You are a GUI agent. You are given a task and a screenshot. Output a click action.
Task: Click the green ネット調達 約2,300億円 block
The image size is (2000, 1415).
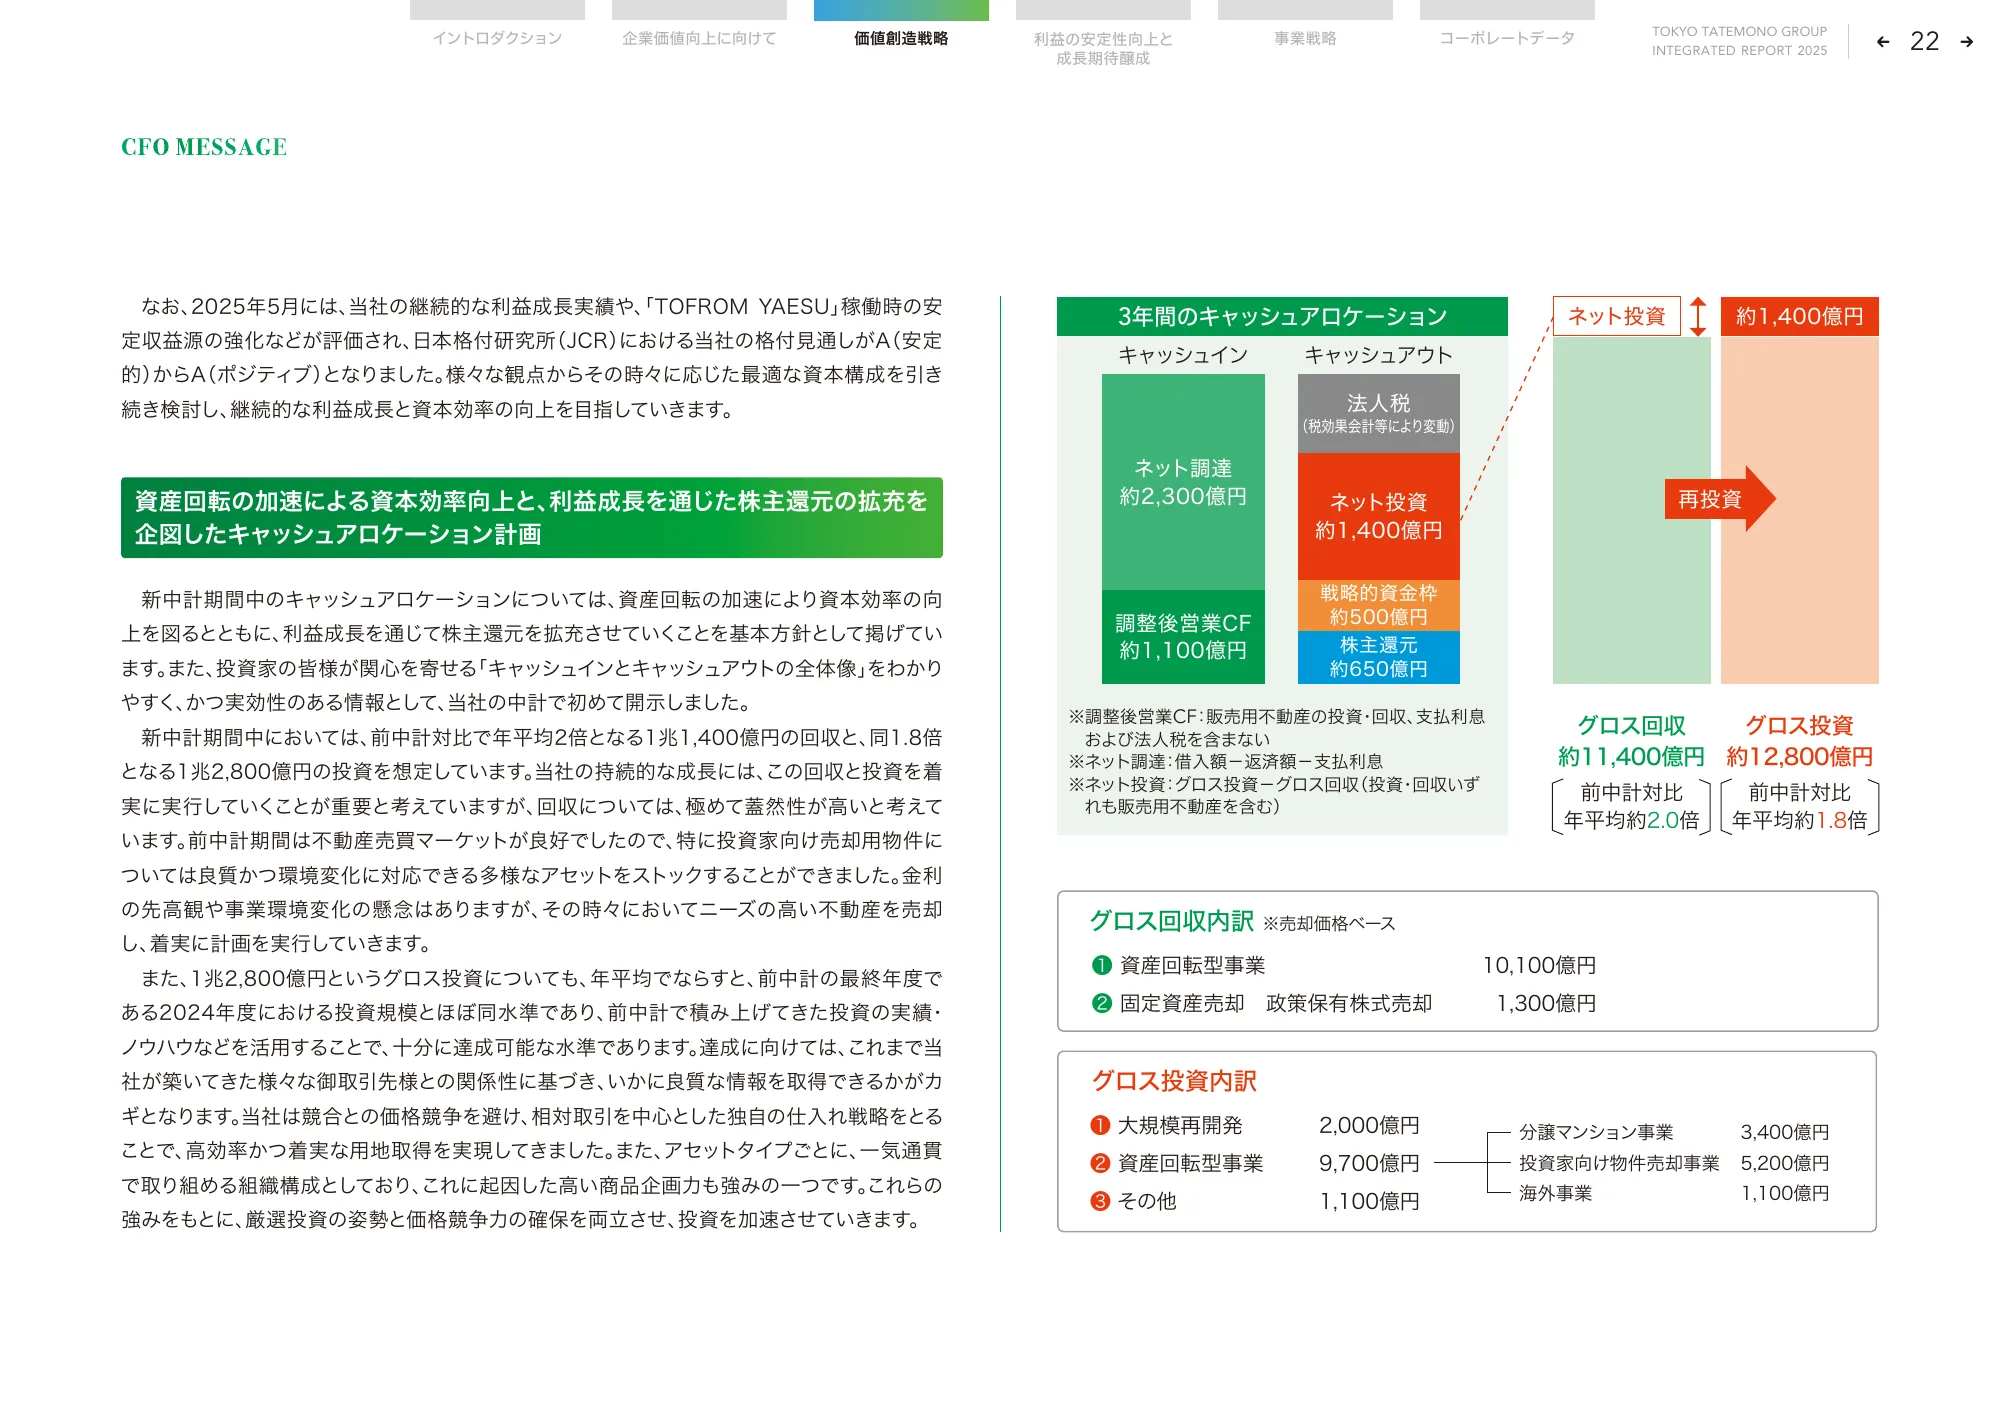(1183, 482)
